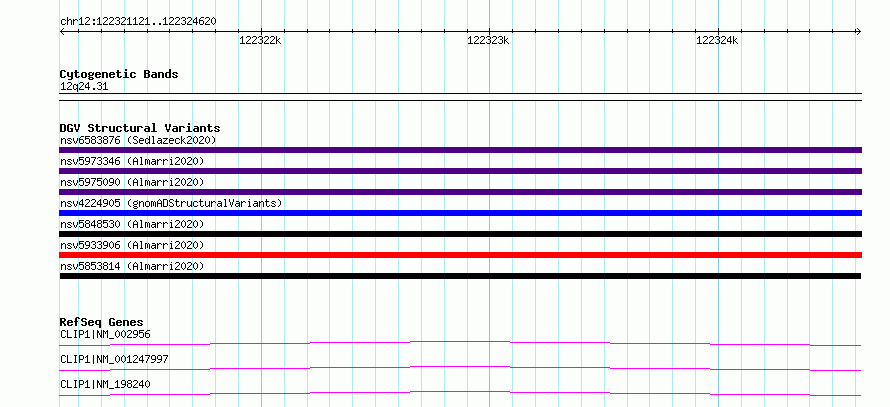This screenshot has height=407, width=890.
Task: Click the purple bar for nsv6583876
Action: (x=460, y=150)
